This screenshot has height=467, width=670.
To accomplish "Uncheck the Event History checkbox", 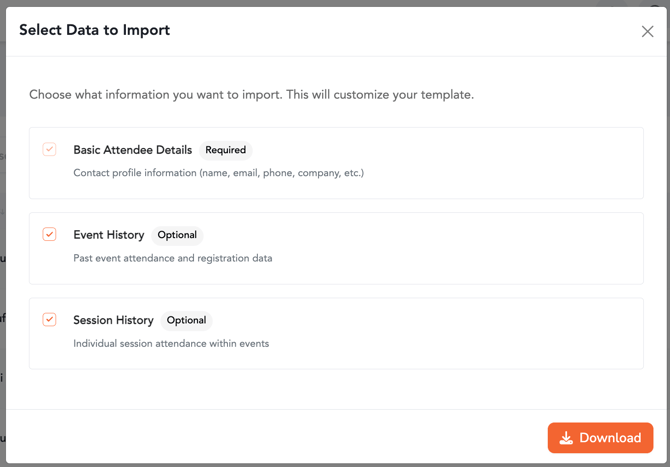I will pyautogui.click(x=49, y=235).
